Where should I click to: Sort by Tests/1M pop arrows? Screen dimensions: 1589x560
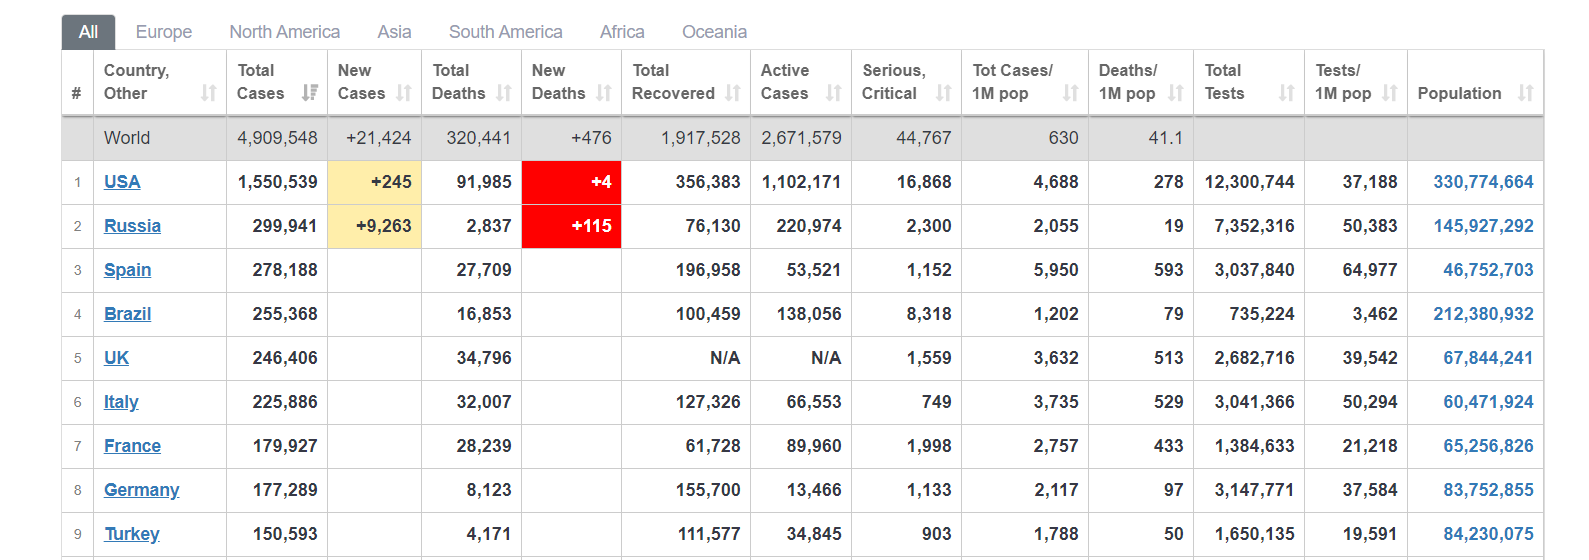pos(1390,93)
